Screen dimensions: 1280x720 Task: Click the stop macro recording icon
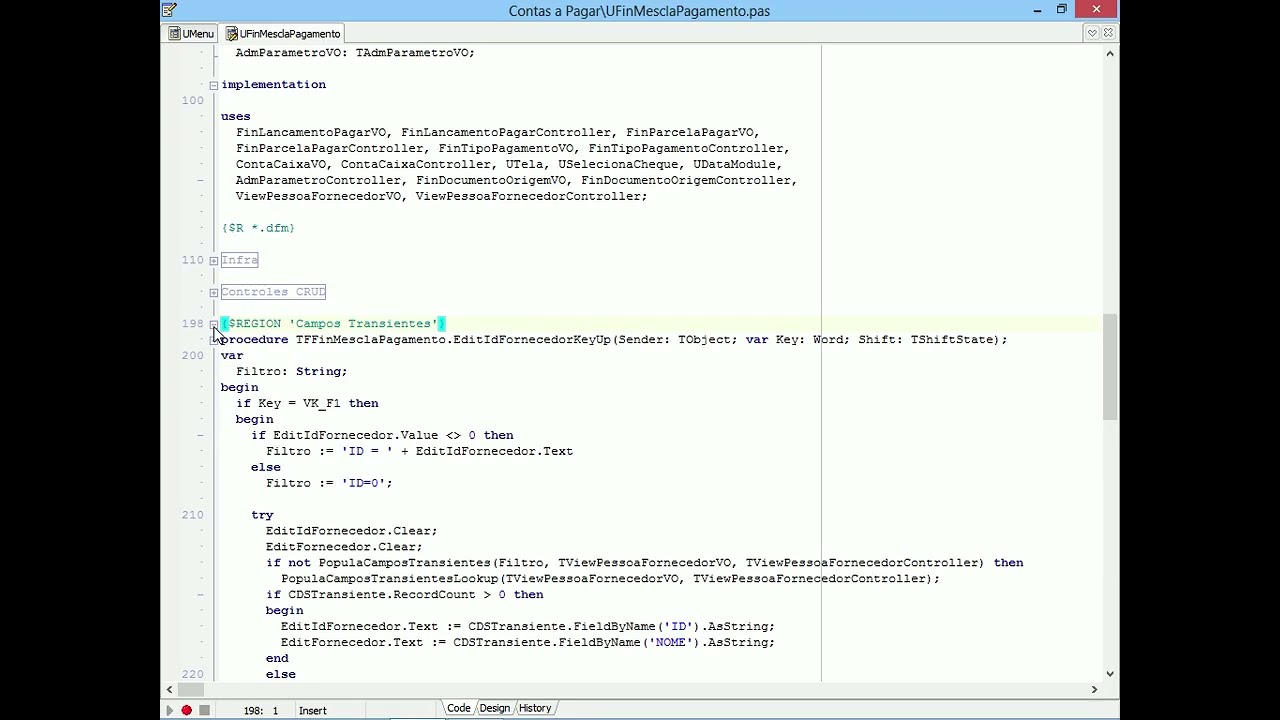click(204, 710)
